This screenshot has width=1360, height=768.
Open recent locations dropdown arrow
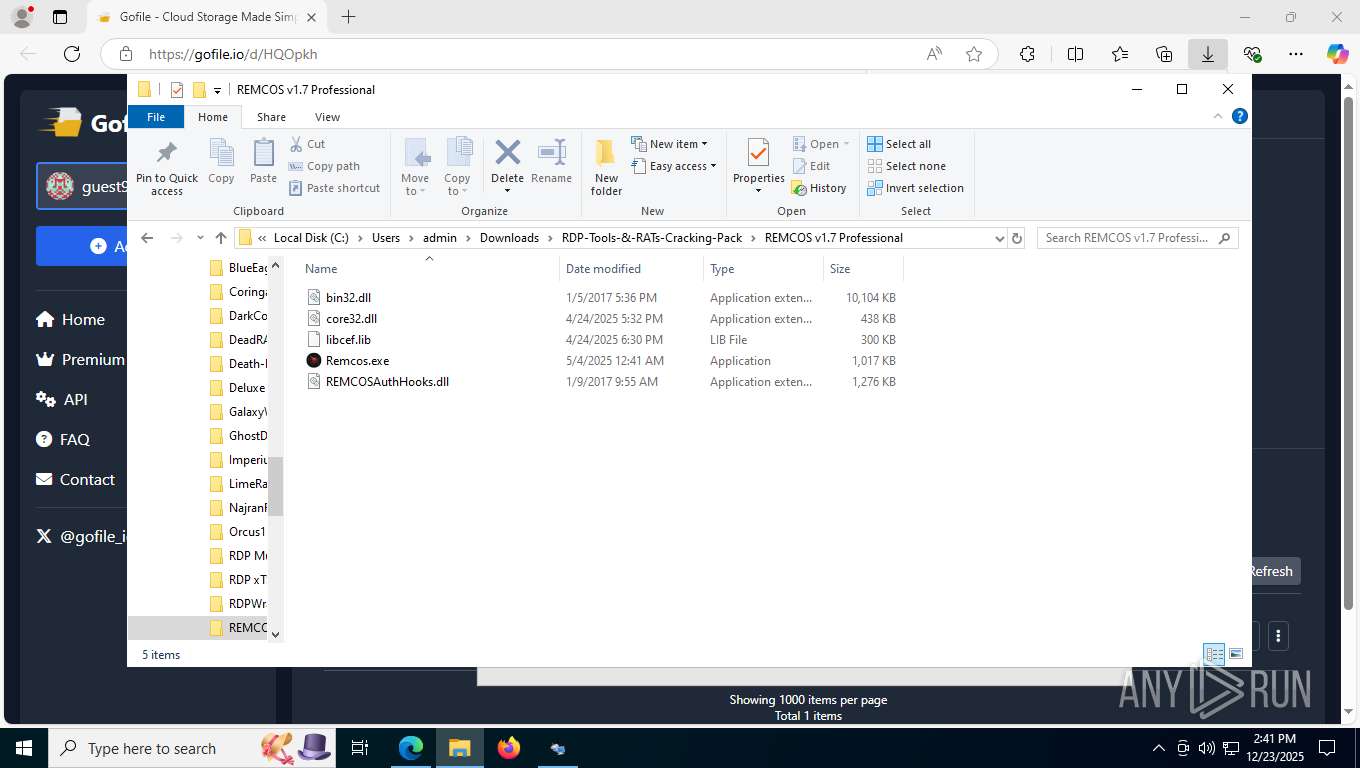point(200,238)
